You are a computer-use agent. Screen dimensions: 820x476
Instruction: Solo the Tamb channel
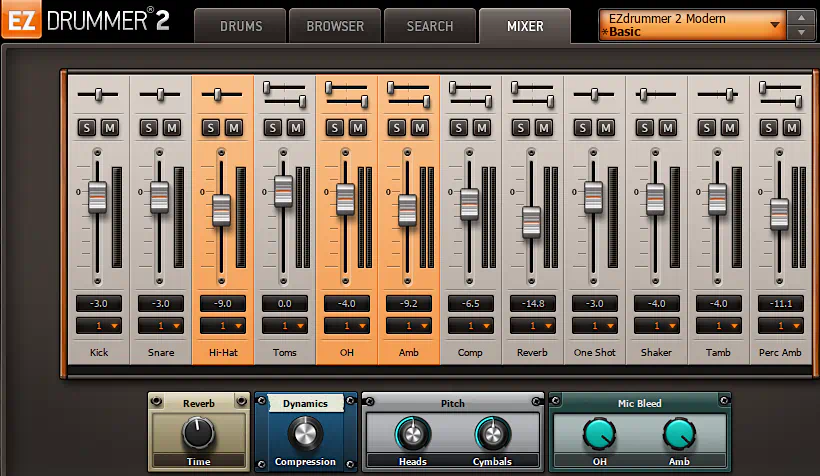coord(707,128)
